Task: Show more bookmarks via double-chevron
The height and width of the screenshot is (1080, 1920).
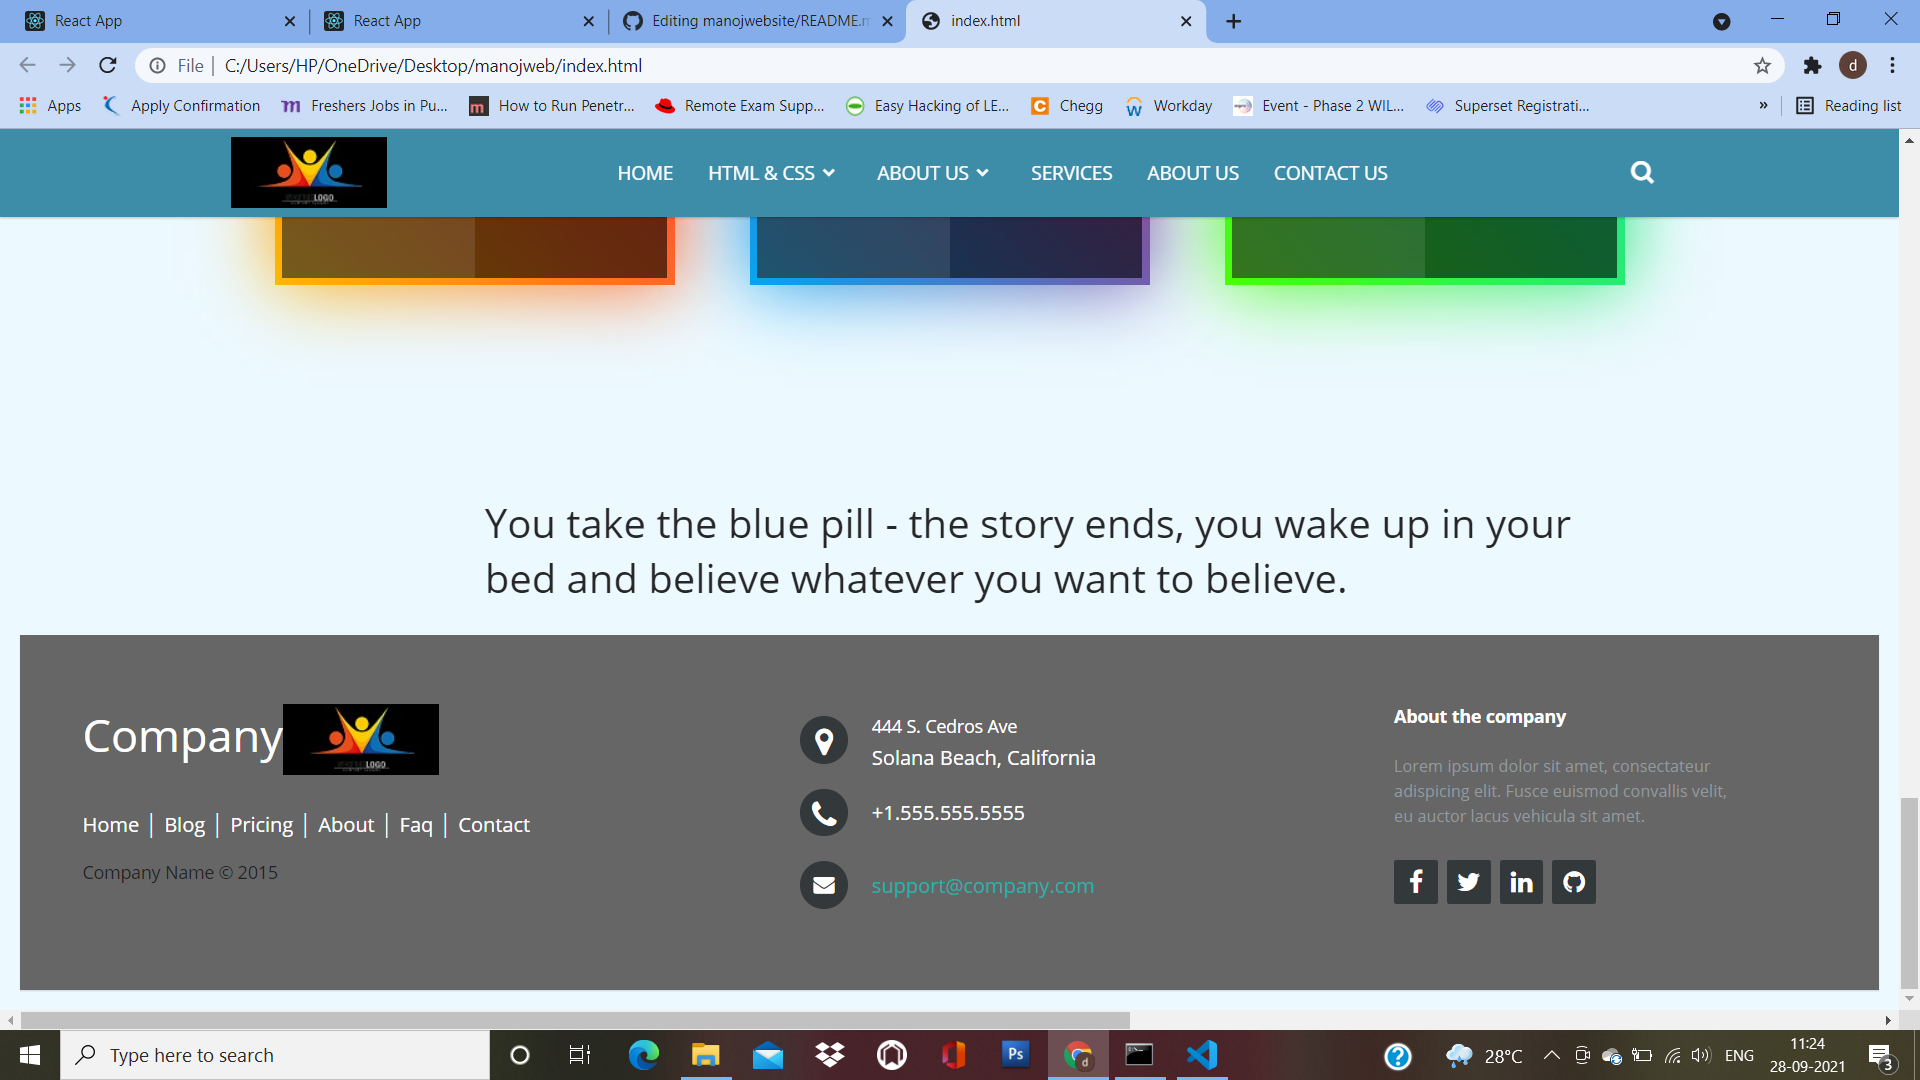Action: [1763, 106]
